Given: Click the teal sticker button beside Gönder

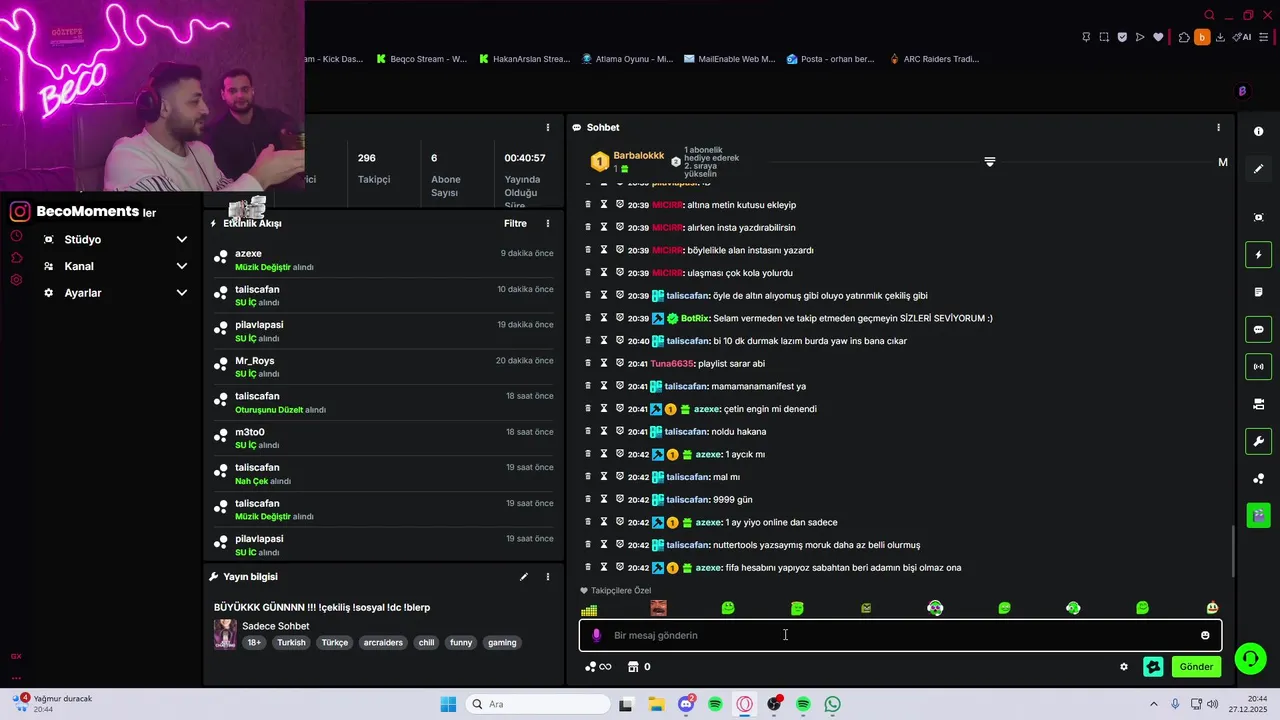Looking at the screenshot, I should (1153, 667).
